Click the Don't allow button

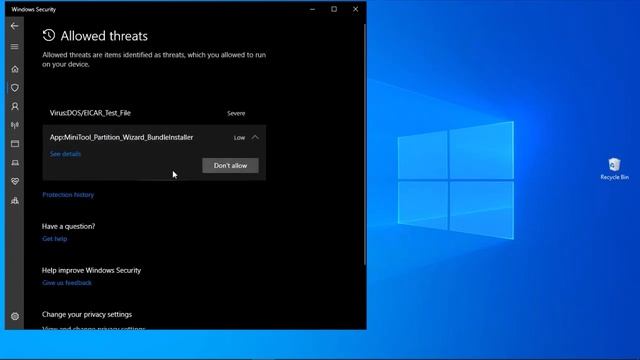click(230, 166)
